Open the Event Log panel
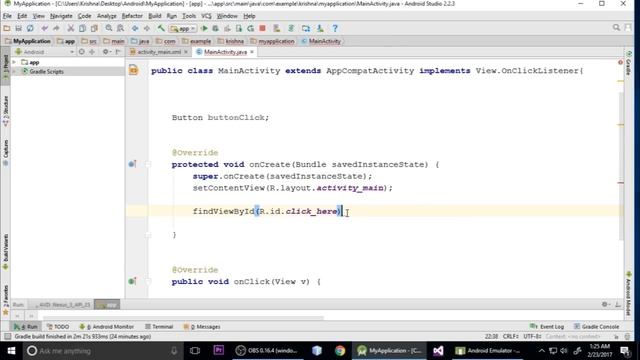 [x=547, y=327]
